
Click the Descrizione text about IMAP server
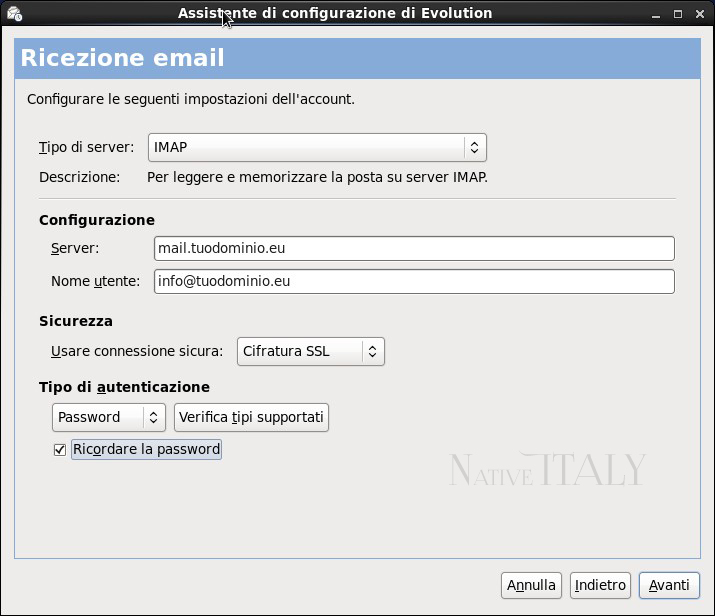click(317, 177)
